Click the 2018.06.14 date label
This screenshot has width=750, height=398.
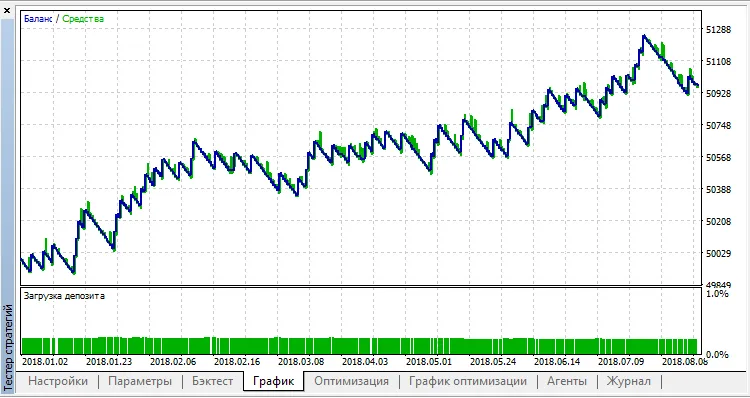[x=557, y=362]
